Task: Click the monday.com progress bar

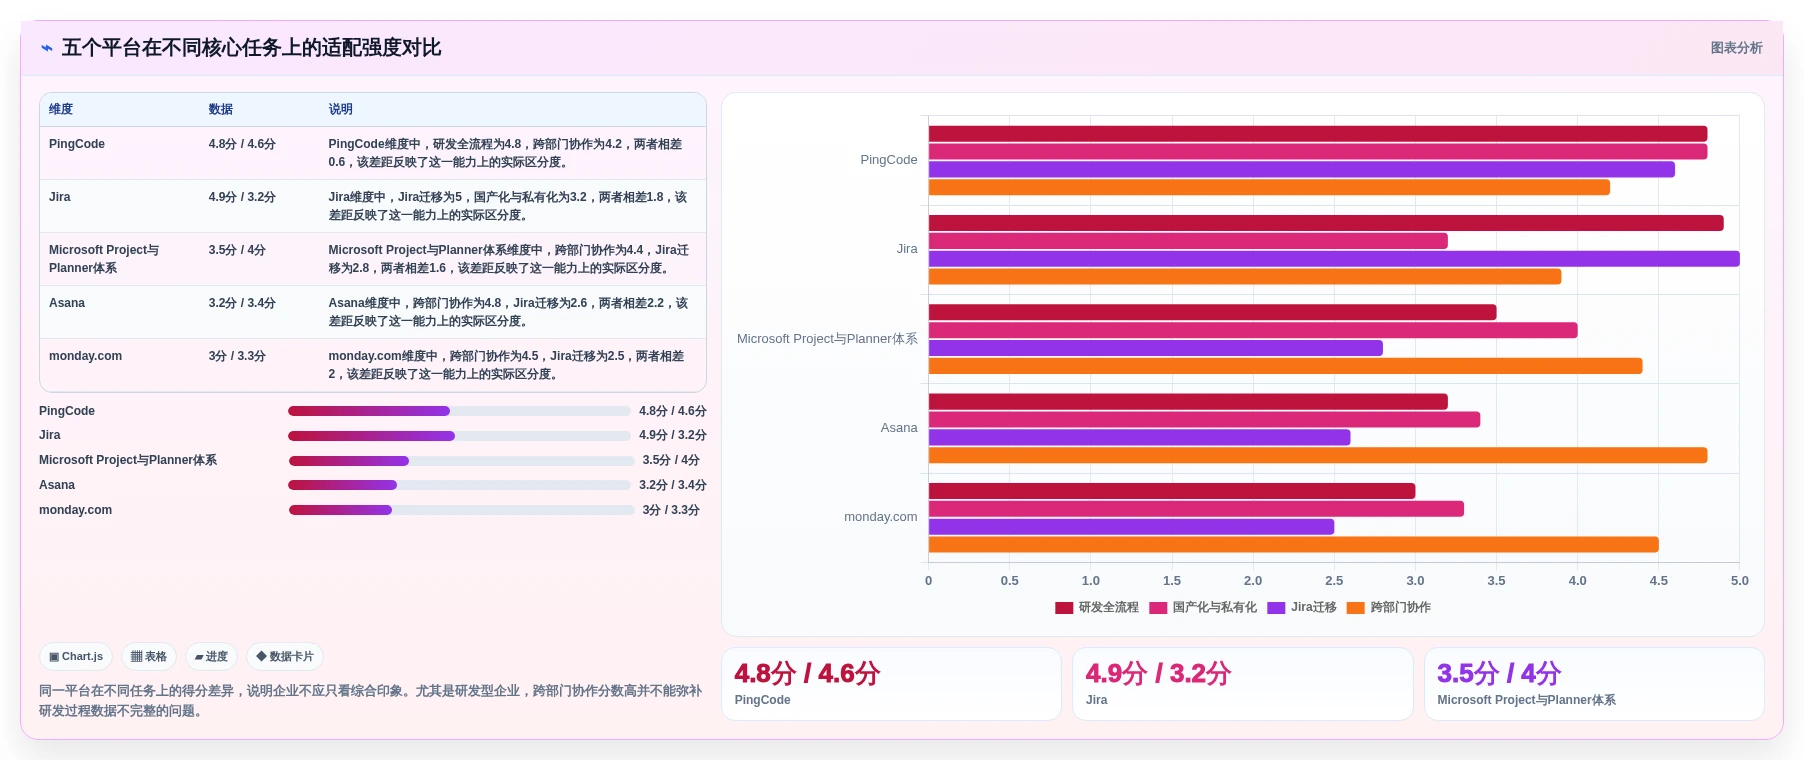Action: click(x=461, y=510)
